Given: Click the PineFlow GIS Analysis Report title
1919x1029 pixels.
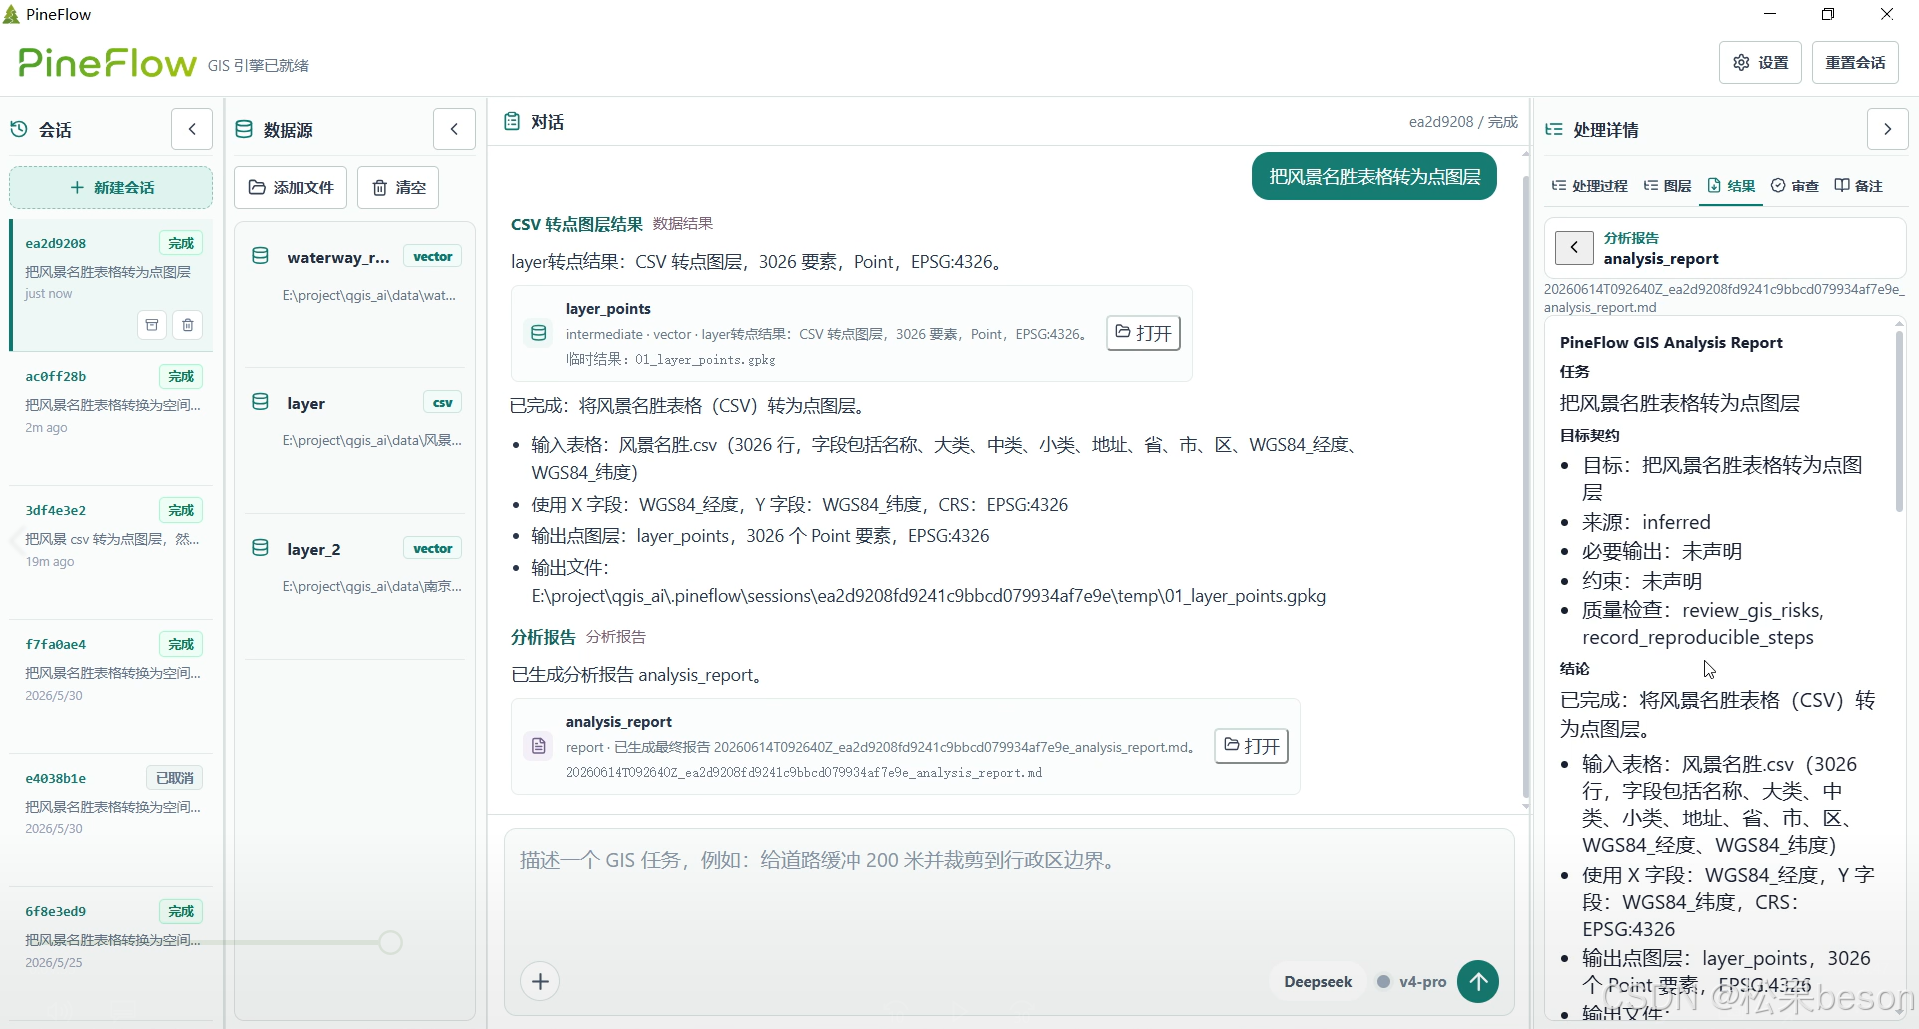Looking at the screenshot, I should (1671, 342).
